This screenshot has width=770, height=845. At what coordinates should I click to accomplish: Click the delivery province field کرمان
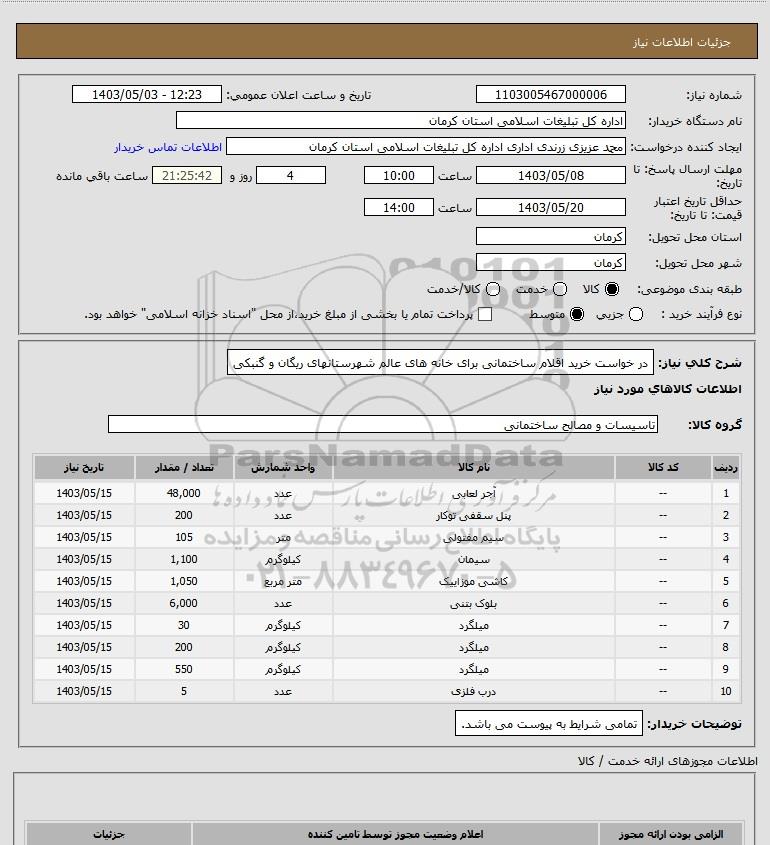coord(551,237)
